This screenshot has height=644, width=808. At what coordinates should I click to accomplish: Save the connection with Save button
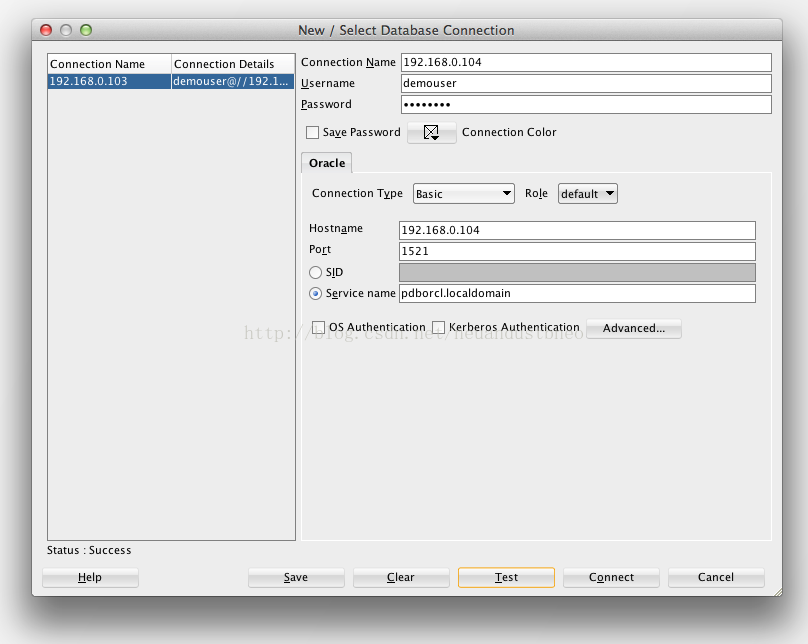(x=296, y=577)
